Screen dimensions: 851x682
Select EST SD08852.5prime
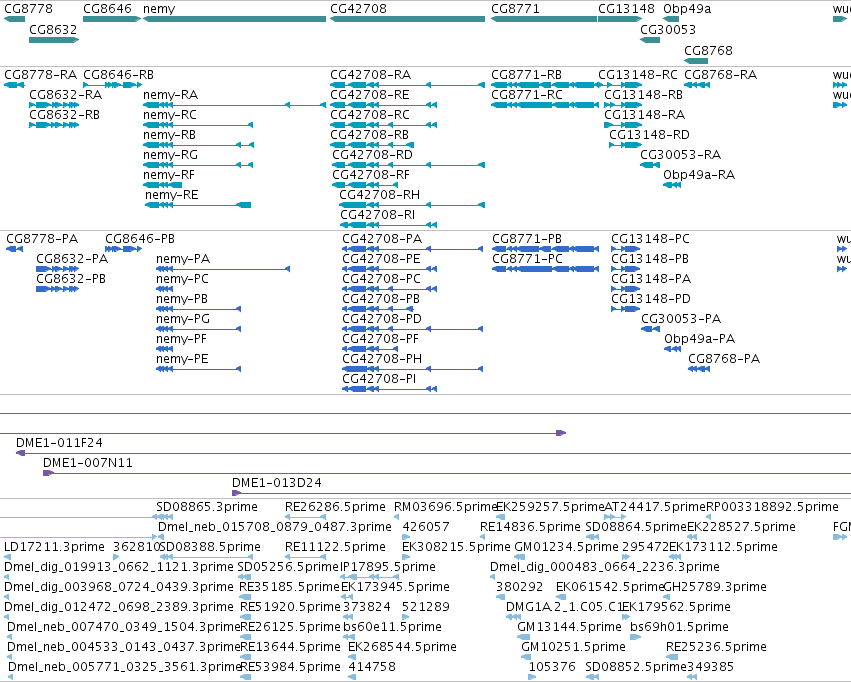point(636,667)
